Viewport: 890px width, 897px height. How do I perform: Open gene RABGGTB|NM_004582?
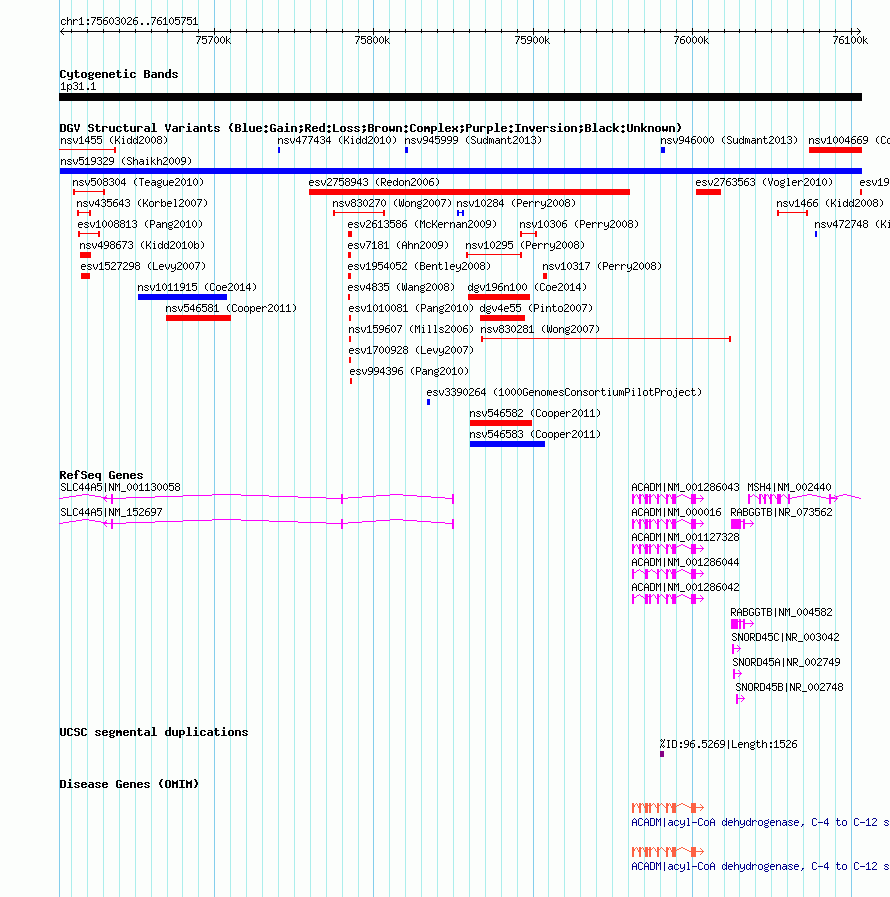(x=781, y=613)
